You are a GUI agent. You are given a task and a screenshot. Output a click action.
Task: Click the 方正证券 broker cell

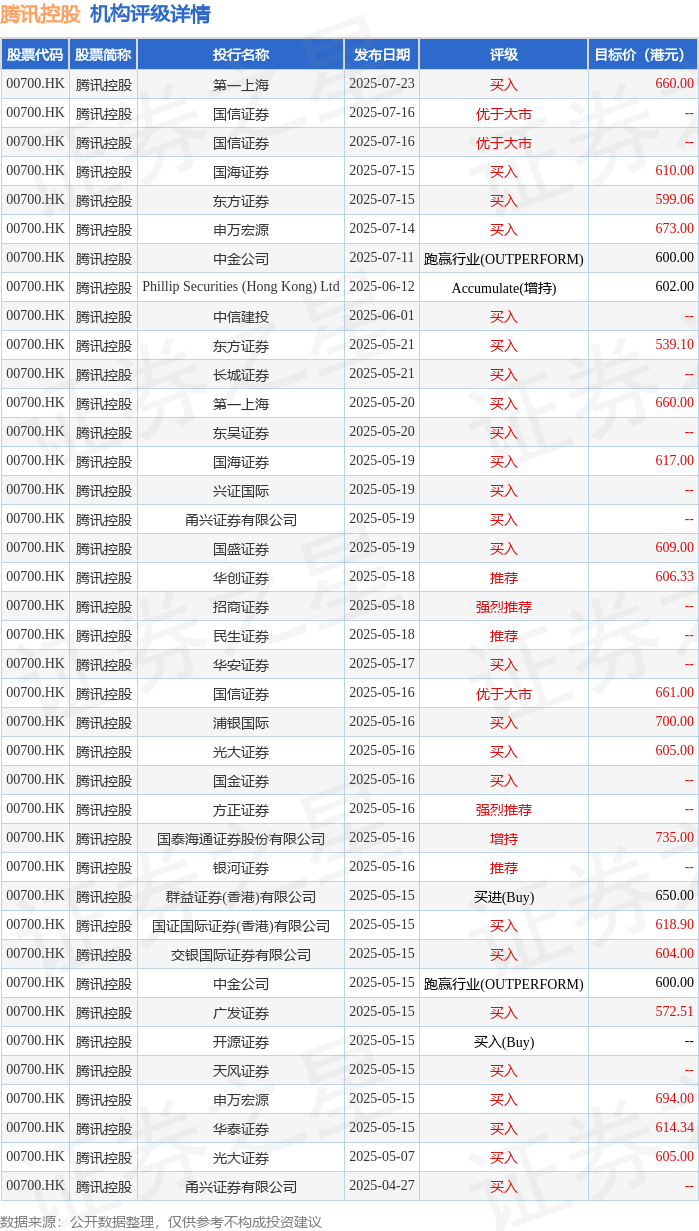tap(241, 810)
